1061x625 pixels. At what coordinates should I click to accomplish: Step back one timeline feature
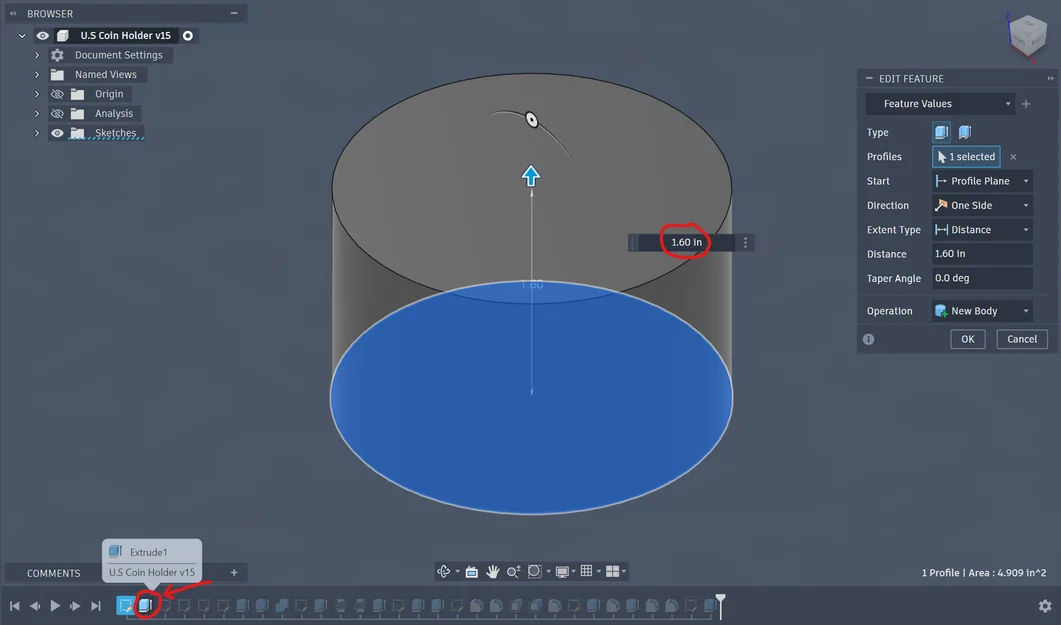pos(35,605)
